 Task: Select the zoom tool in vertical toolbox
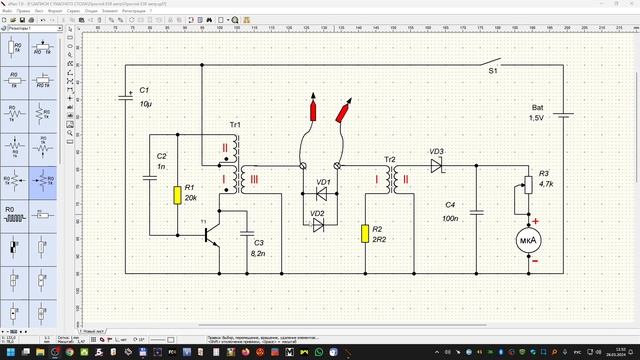click(70, 133)
